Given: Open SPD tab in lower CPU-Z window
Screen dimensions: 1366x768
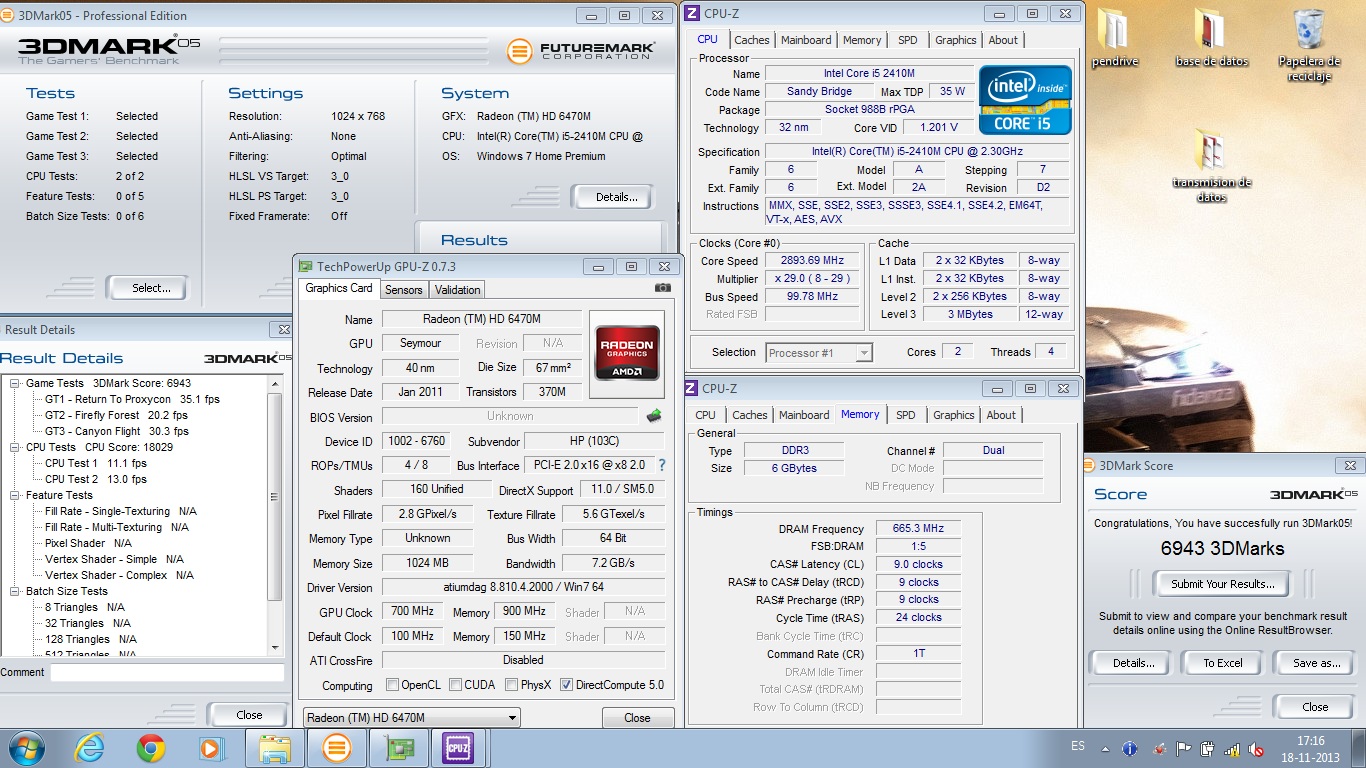Looking at the screenshot, I should 905,415.
